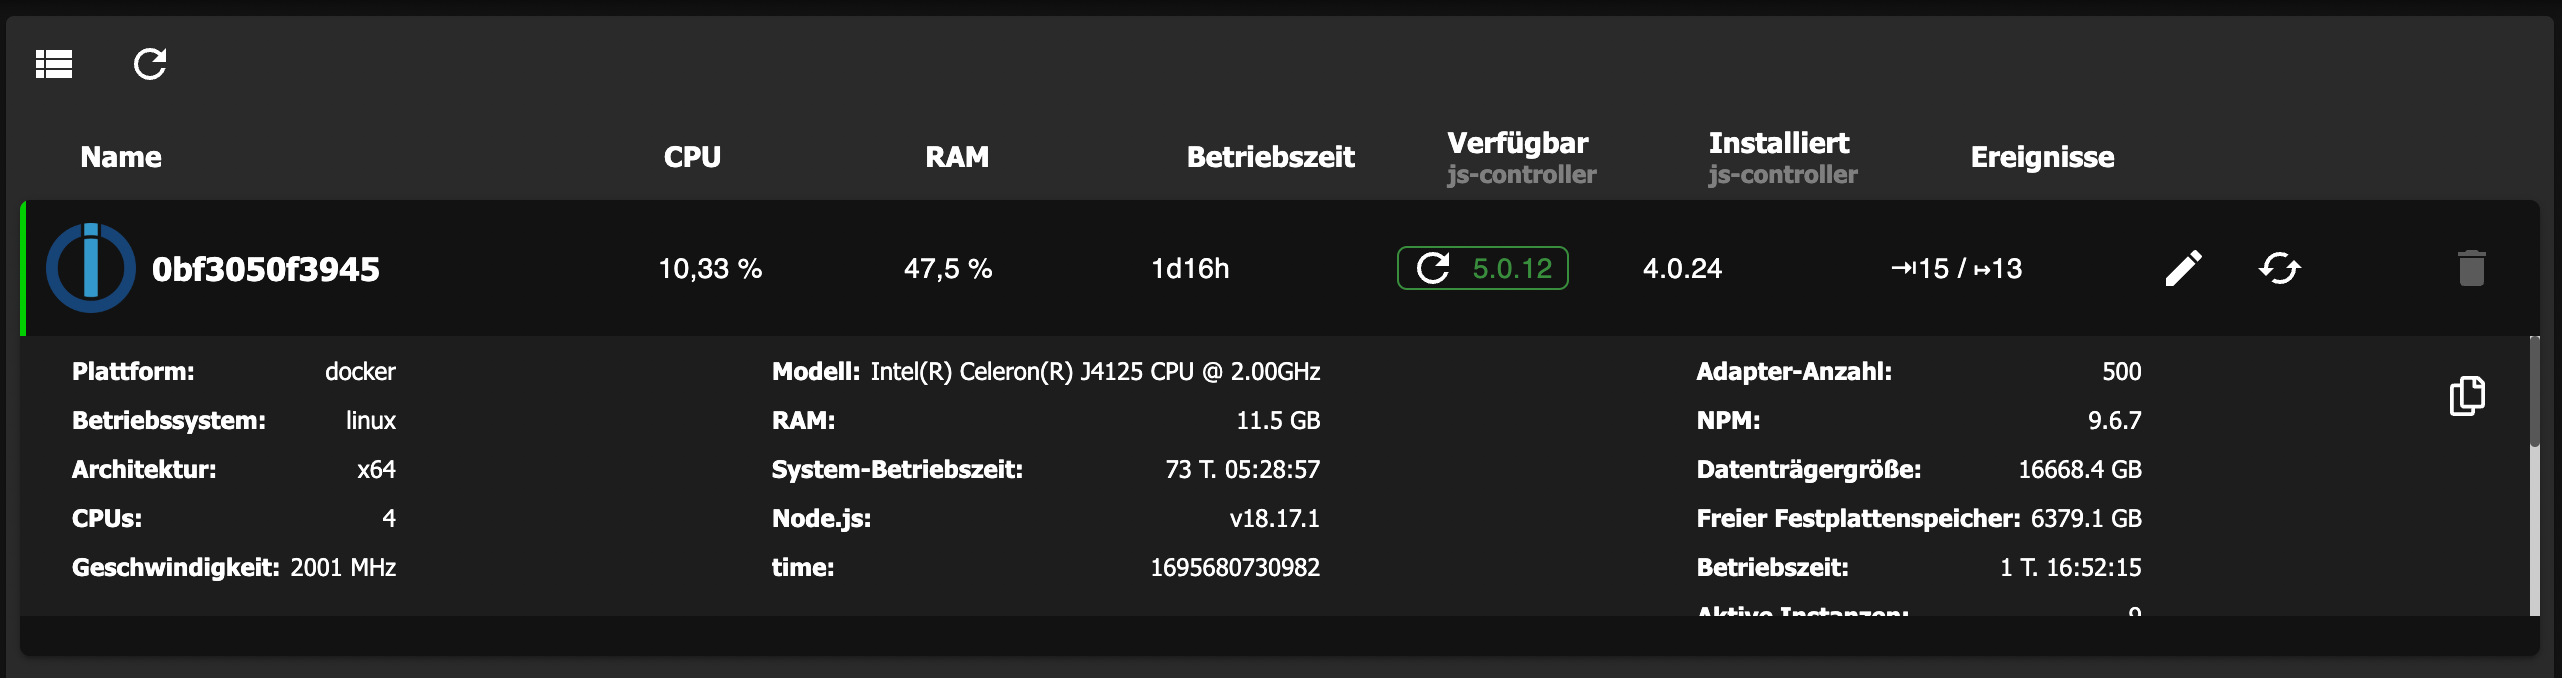Click the CPU column header

click(x=692, y=157)
